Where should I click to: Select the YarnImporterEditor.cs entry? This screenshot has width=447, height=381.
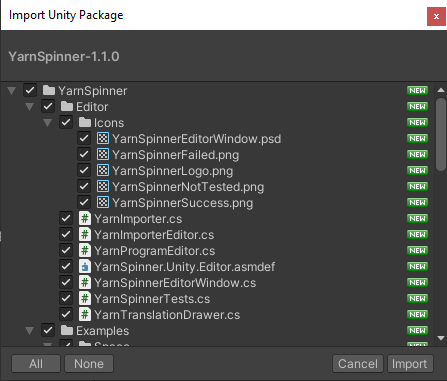(154, 235)
